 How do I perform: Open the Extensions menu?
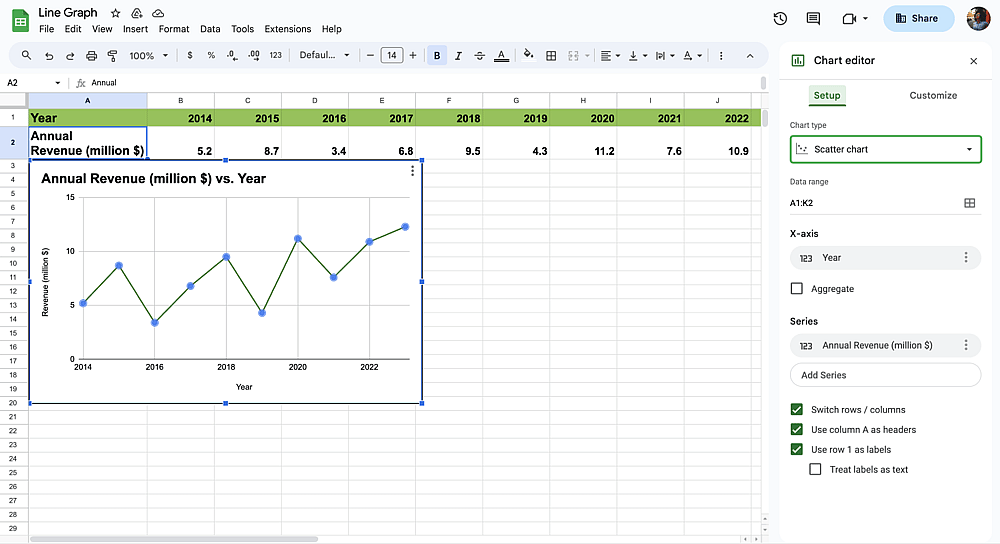coord(288,29)
